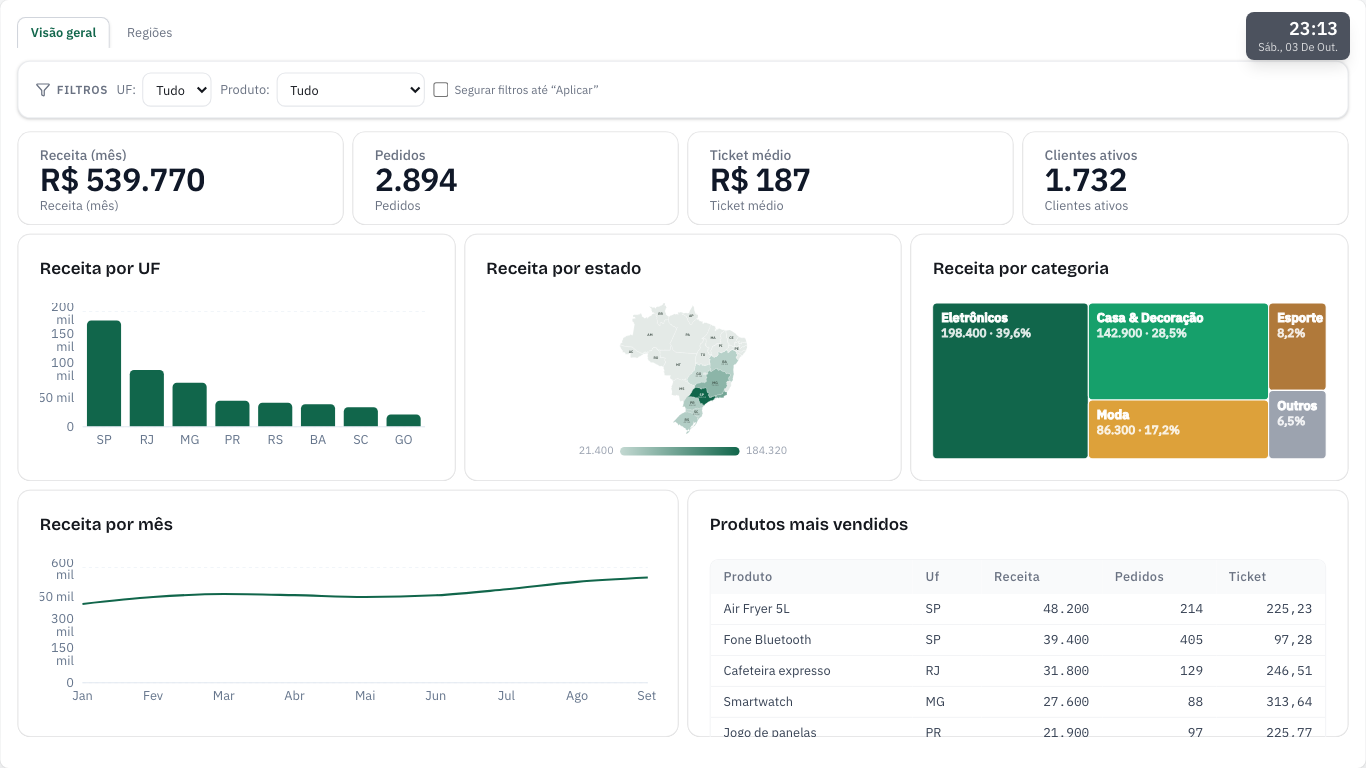Screen dimensions: 1366x768
Task: Select the Eletrônicos treemap tile
Action: tap(1010, 381)
